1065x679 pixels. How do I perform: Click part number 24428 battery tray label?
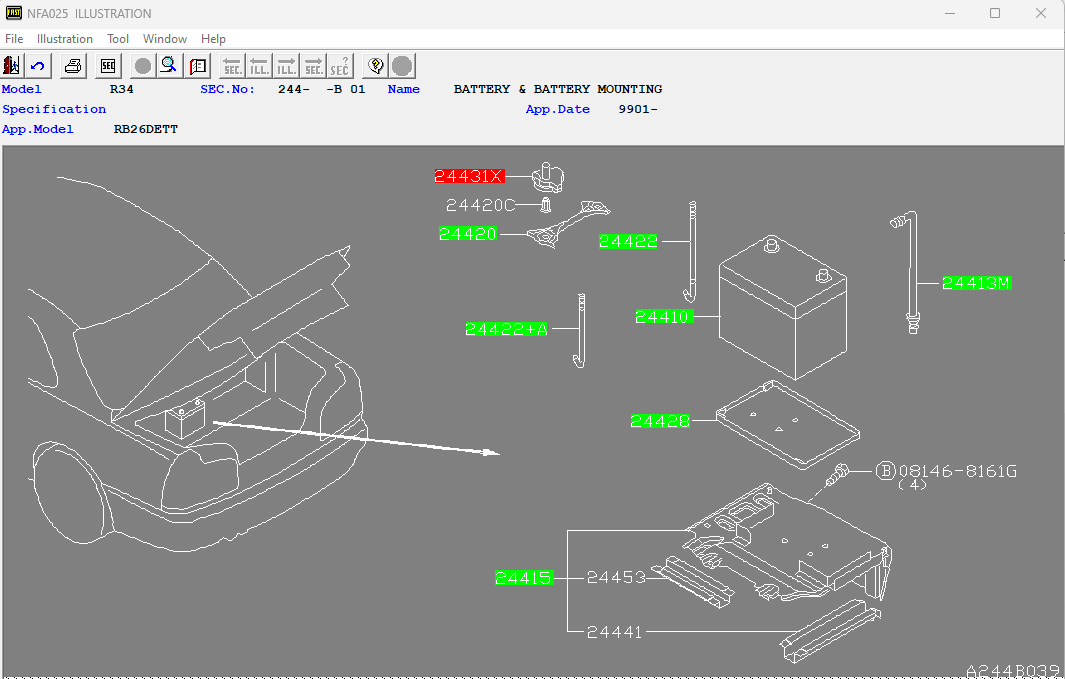[x=660, y=421]
